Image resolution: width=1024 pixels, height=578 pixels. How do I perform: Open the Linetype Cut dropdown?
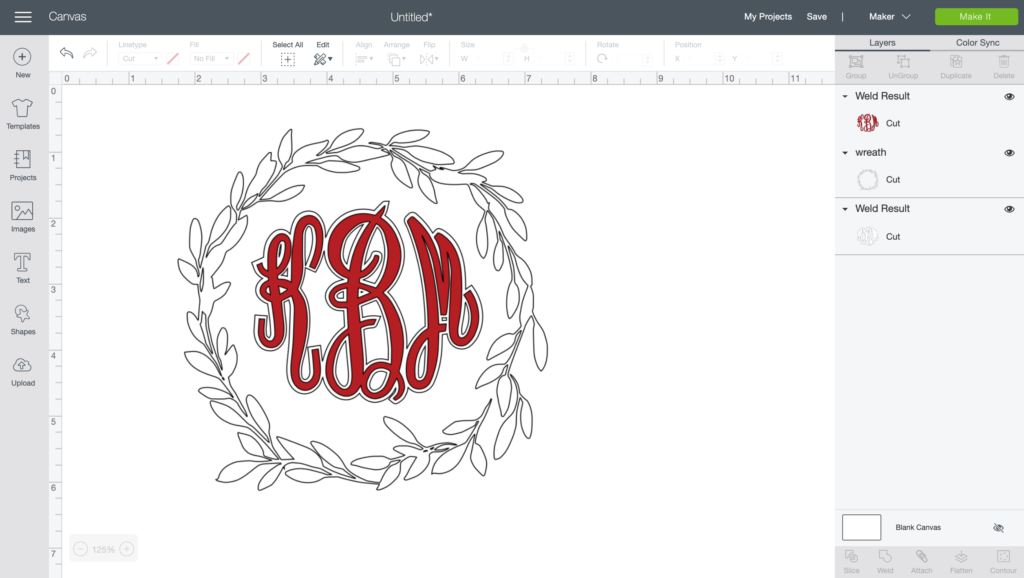point(139,59)
